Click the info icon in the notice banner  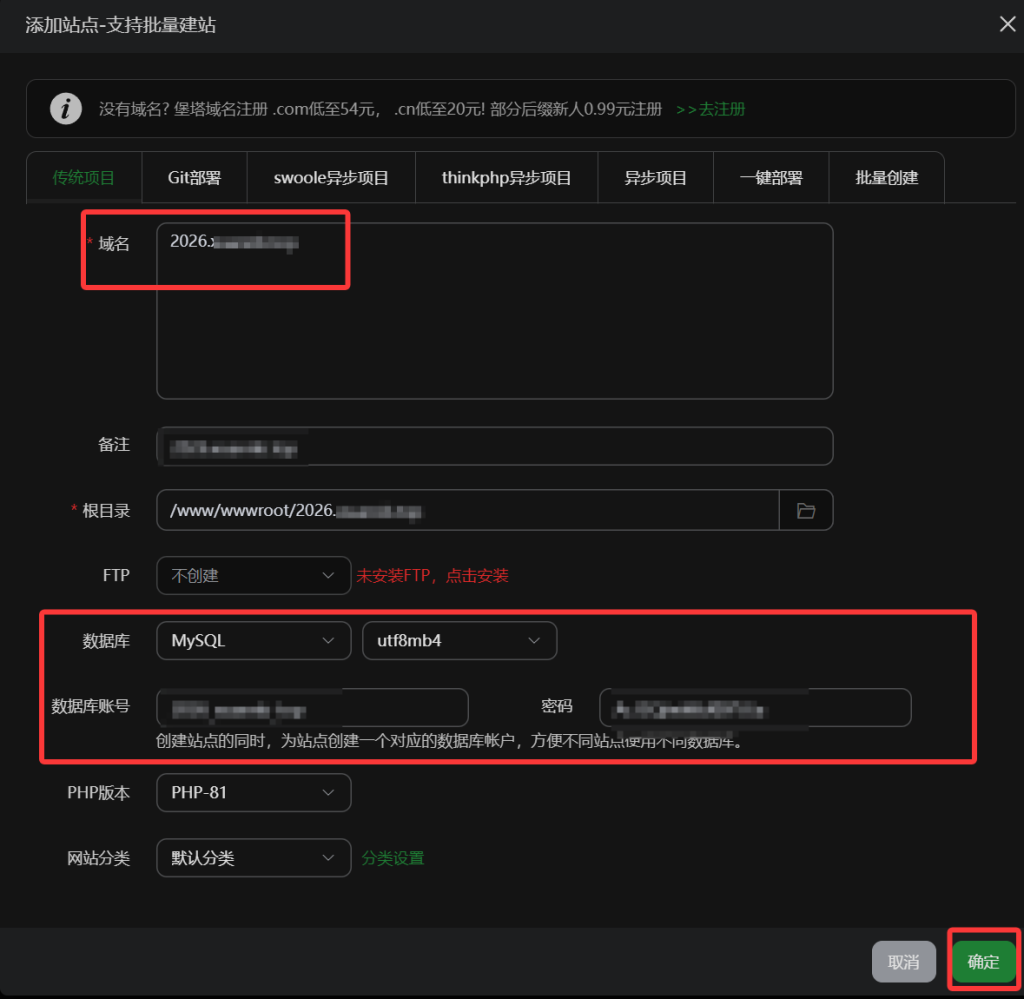click(x=66, y=108)
